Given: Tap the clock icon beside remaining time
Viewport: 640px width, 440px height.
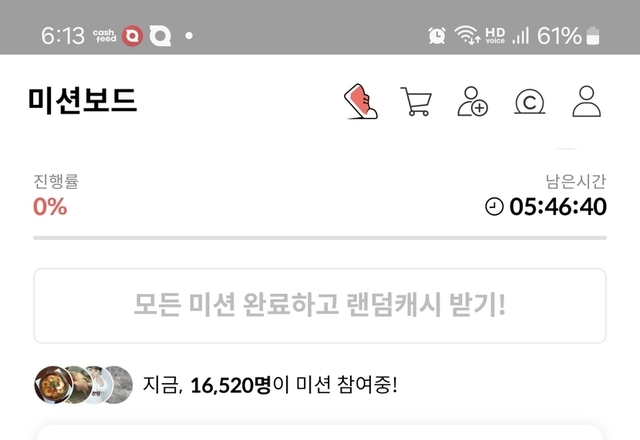Looking at the screenshot, I should click(x=494, y=206).
